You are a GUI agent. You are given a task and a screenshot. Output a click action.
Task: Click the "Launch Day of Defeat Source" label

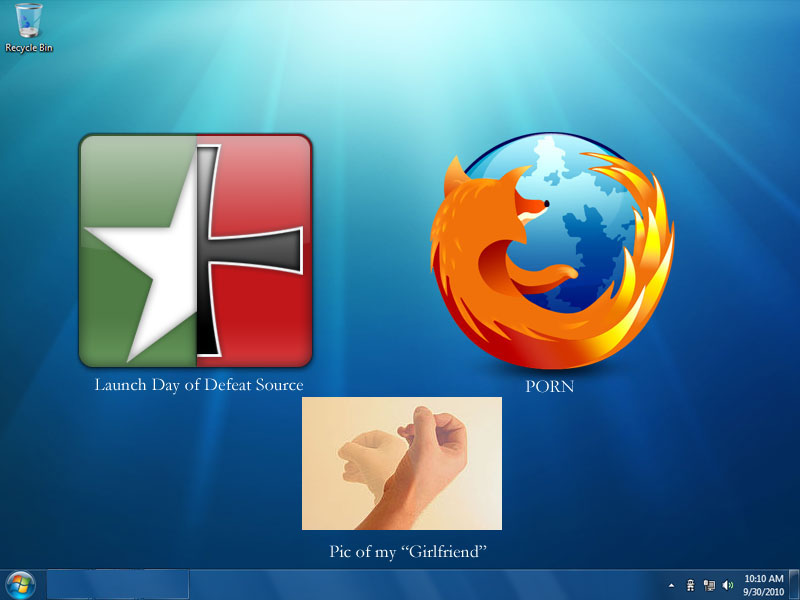[199, 385]
